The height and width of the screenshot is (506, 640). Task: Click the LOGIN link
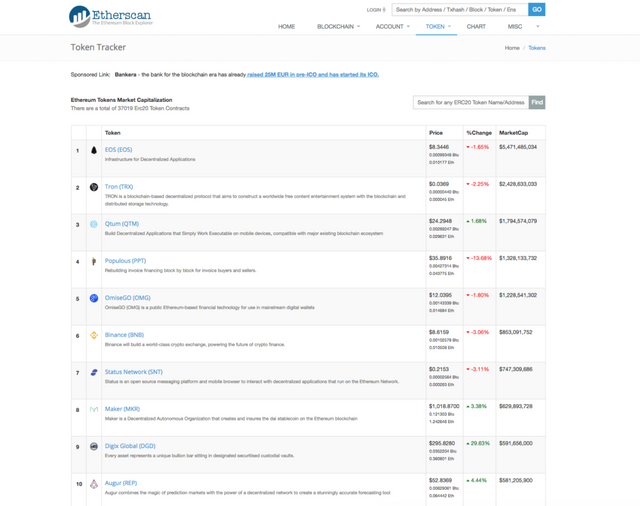pos(376,10)
